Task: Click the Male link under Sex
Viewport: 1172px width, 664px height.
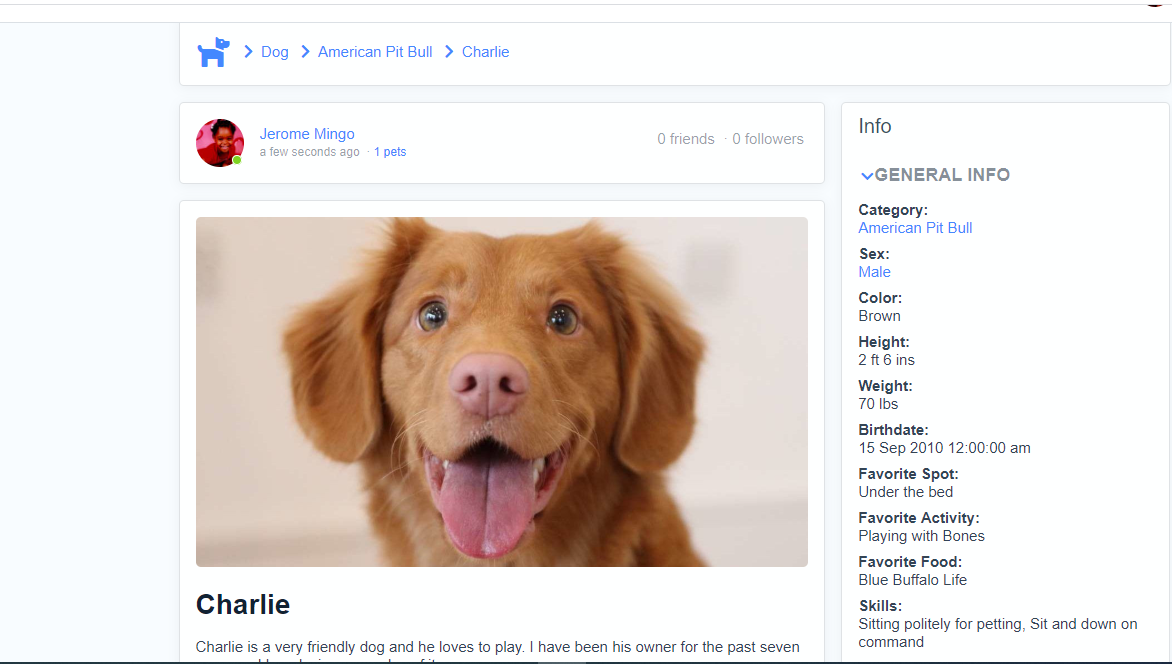Action: [x=874, y=272]
